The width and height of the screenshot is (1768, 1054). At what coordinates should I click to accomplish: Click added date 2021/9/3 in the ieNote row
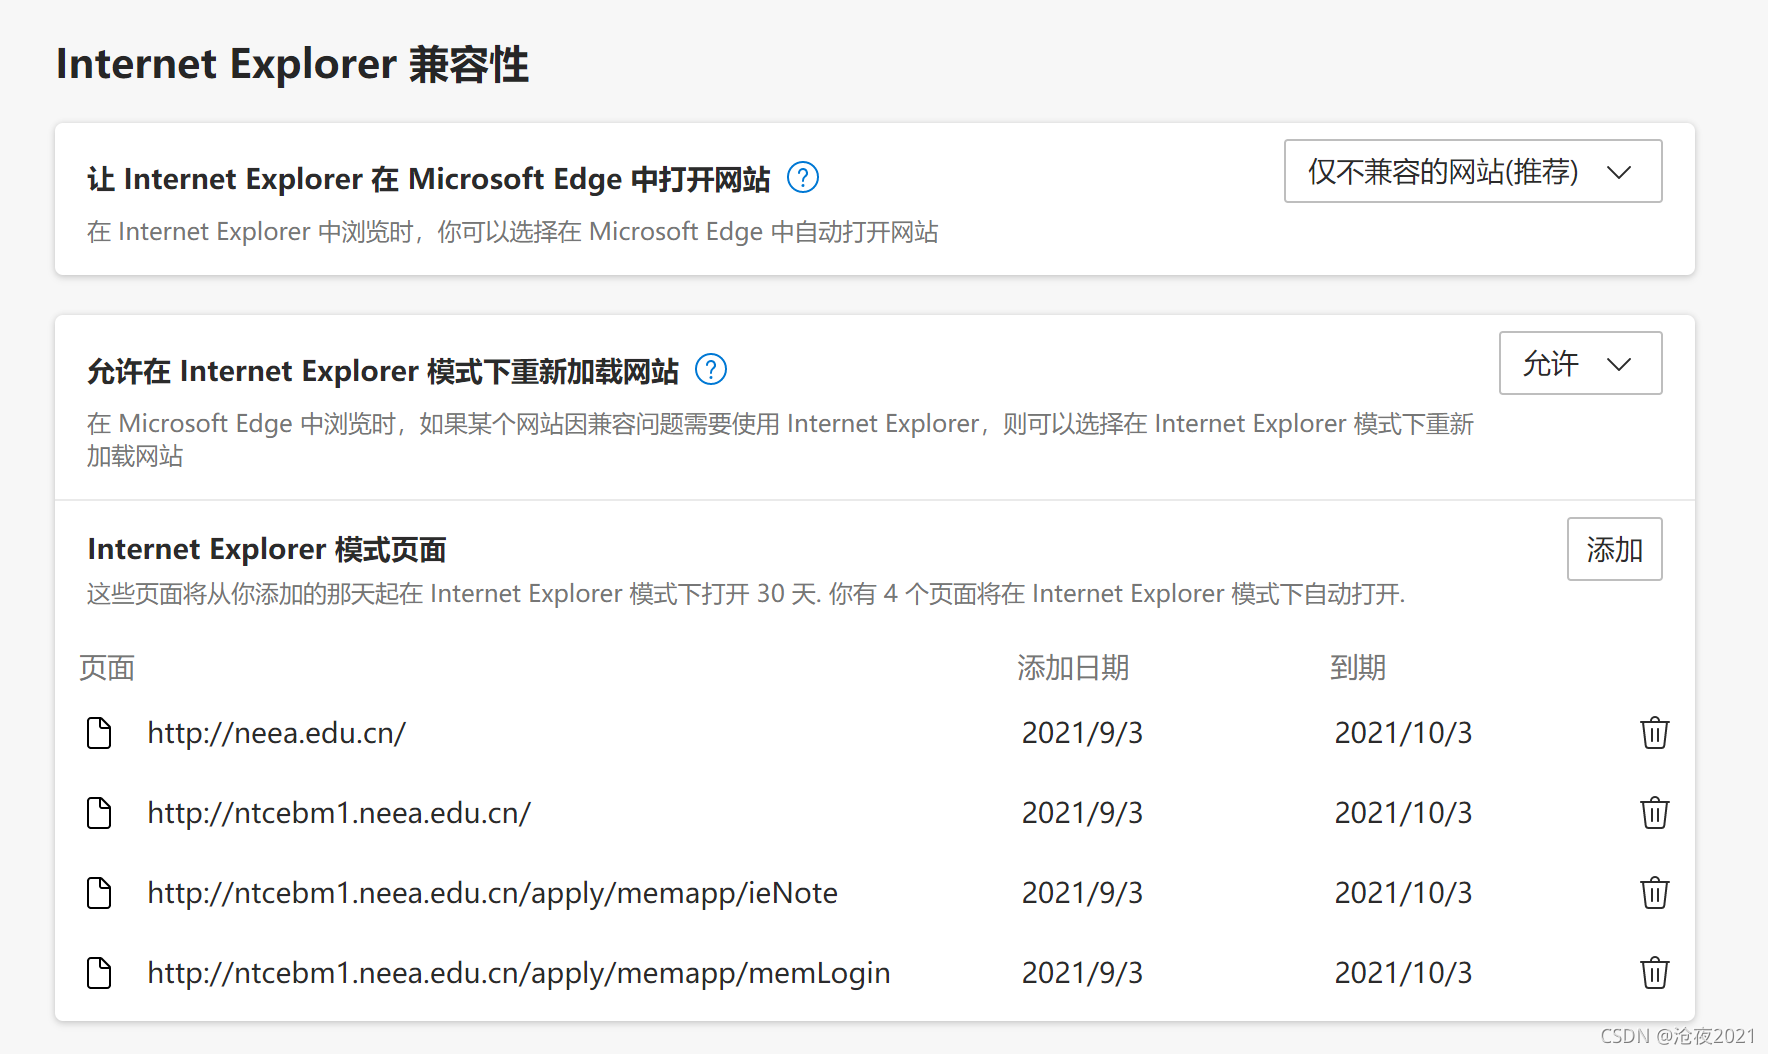click(1082, 893)
